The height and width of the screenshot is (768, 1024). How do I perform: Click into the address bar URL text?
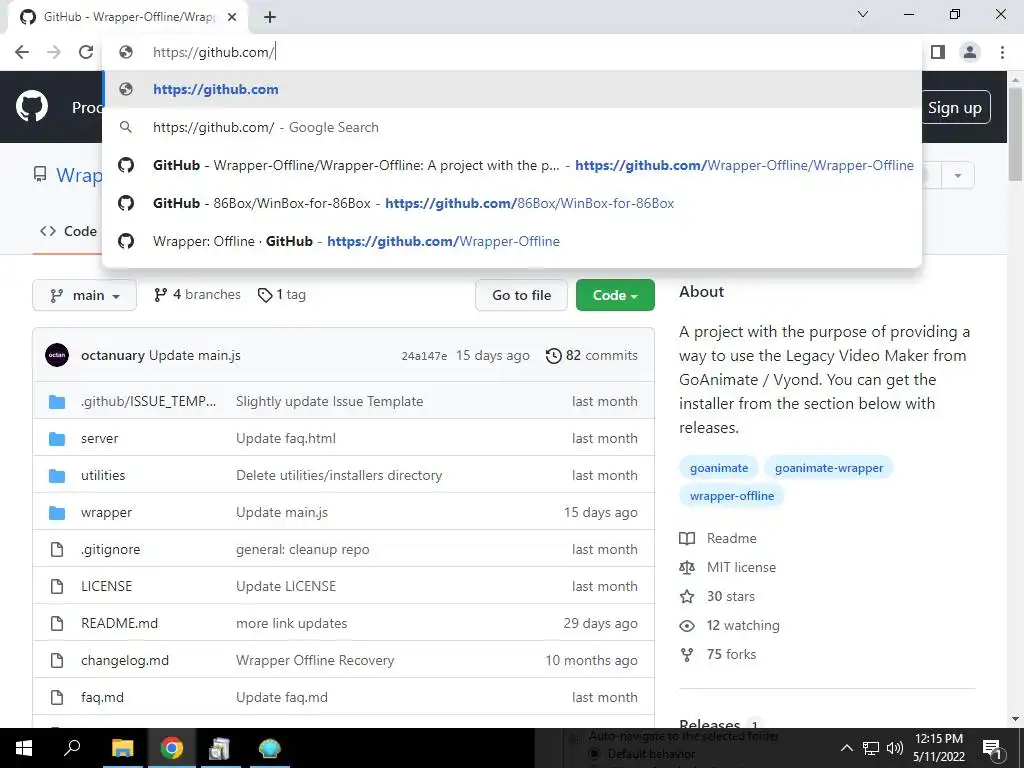[x=214, y=52]
